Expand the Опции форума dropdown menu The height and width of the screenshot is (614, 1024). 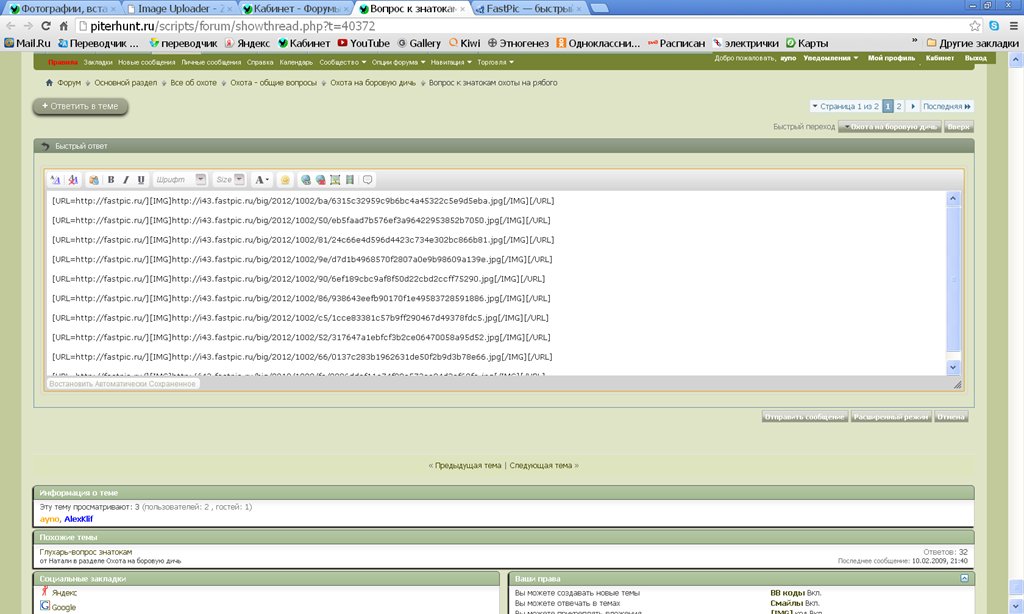pyautogui.click(x=398, y=62)
